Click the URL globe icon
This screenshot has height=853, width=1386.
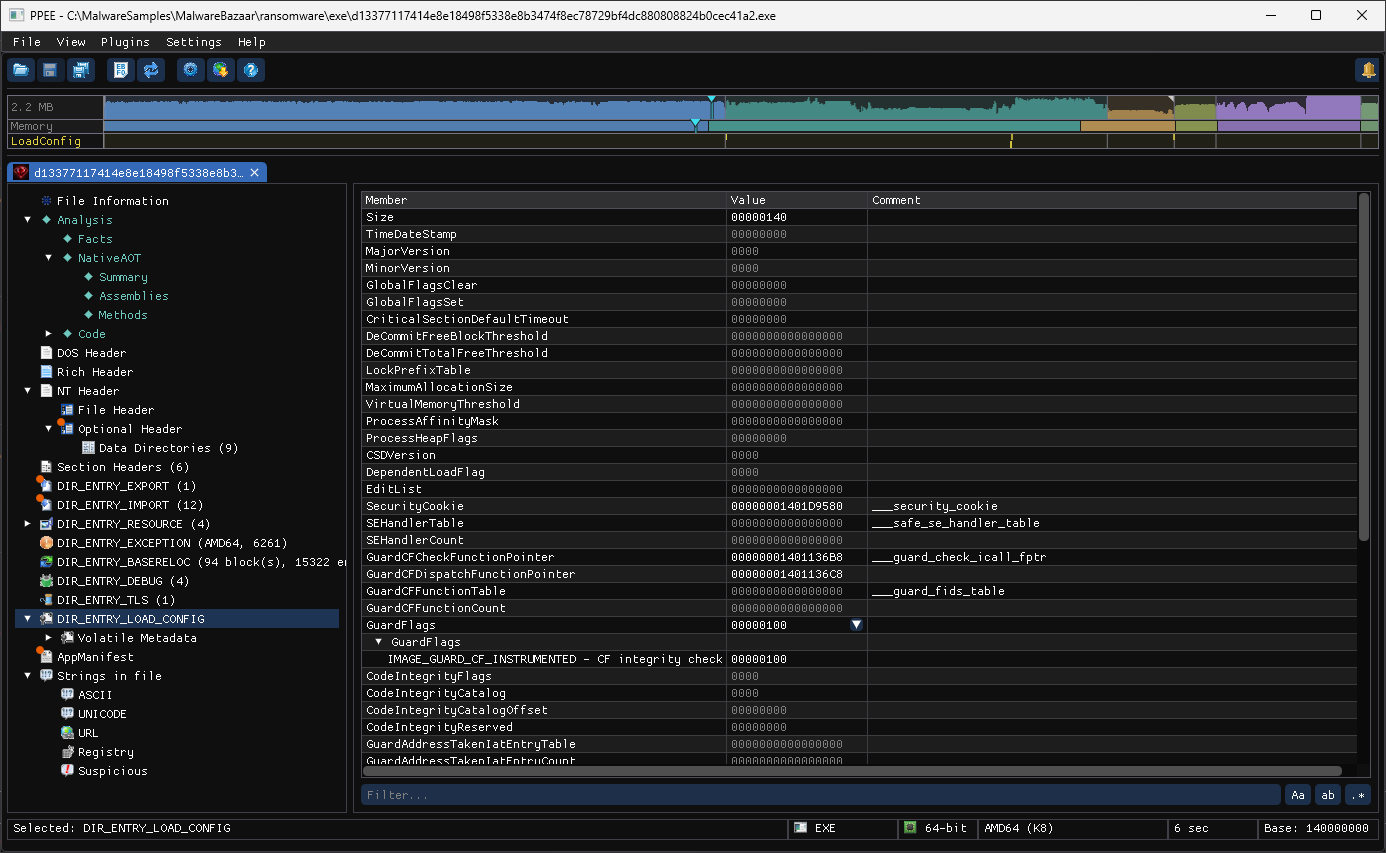tap(67, 733)
